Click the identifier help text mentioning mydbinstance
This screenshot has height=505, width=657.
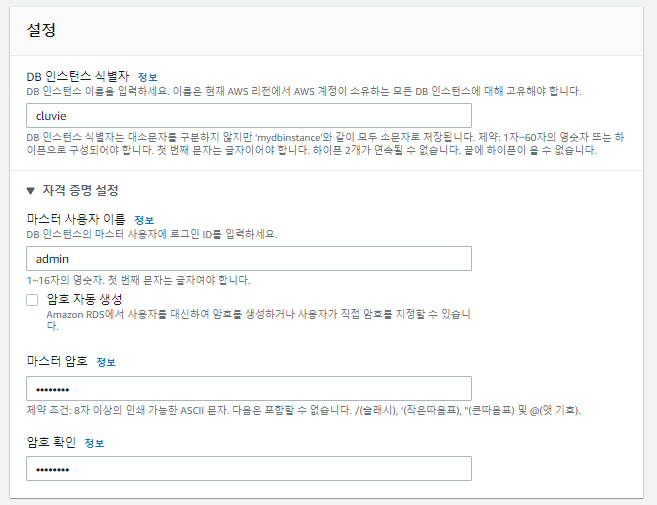pyautogui.click(x=325, y=144)
